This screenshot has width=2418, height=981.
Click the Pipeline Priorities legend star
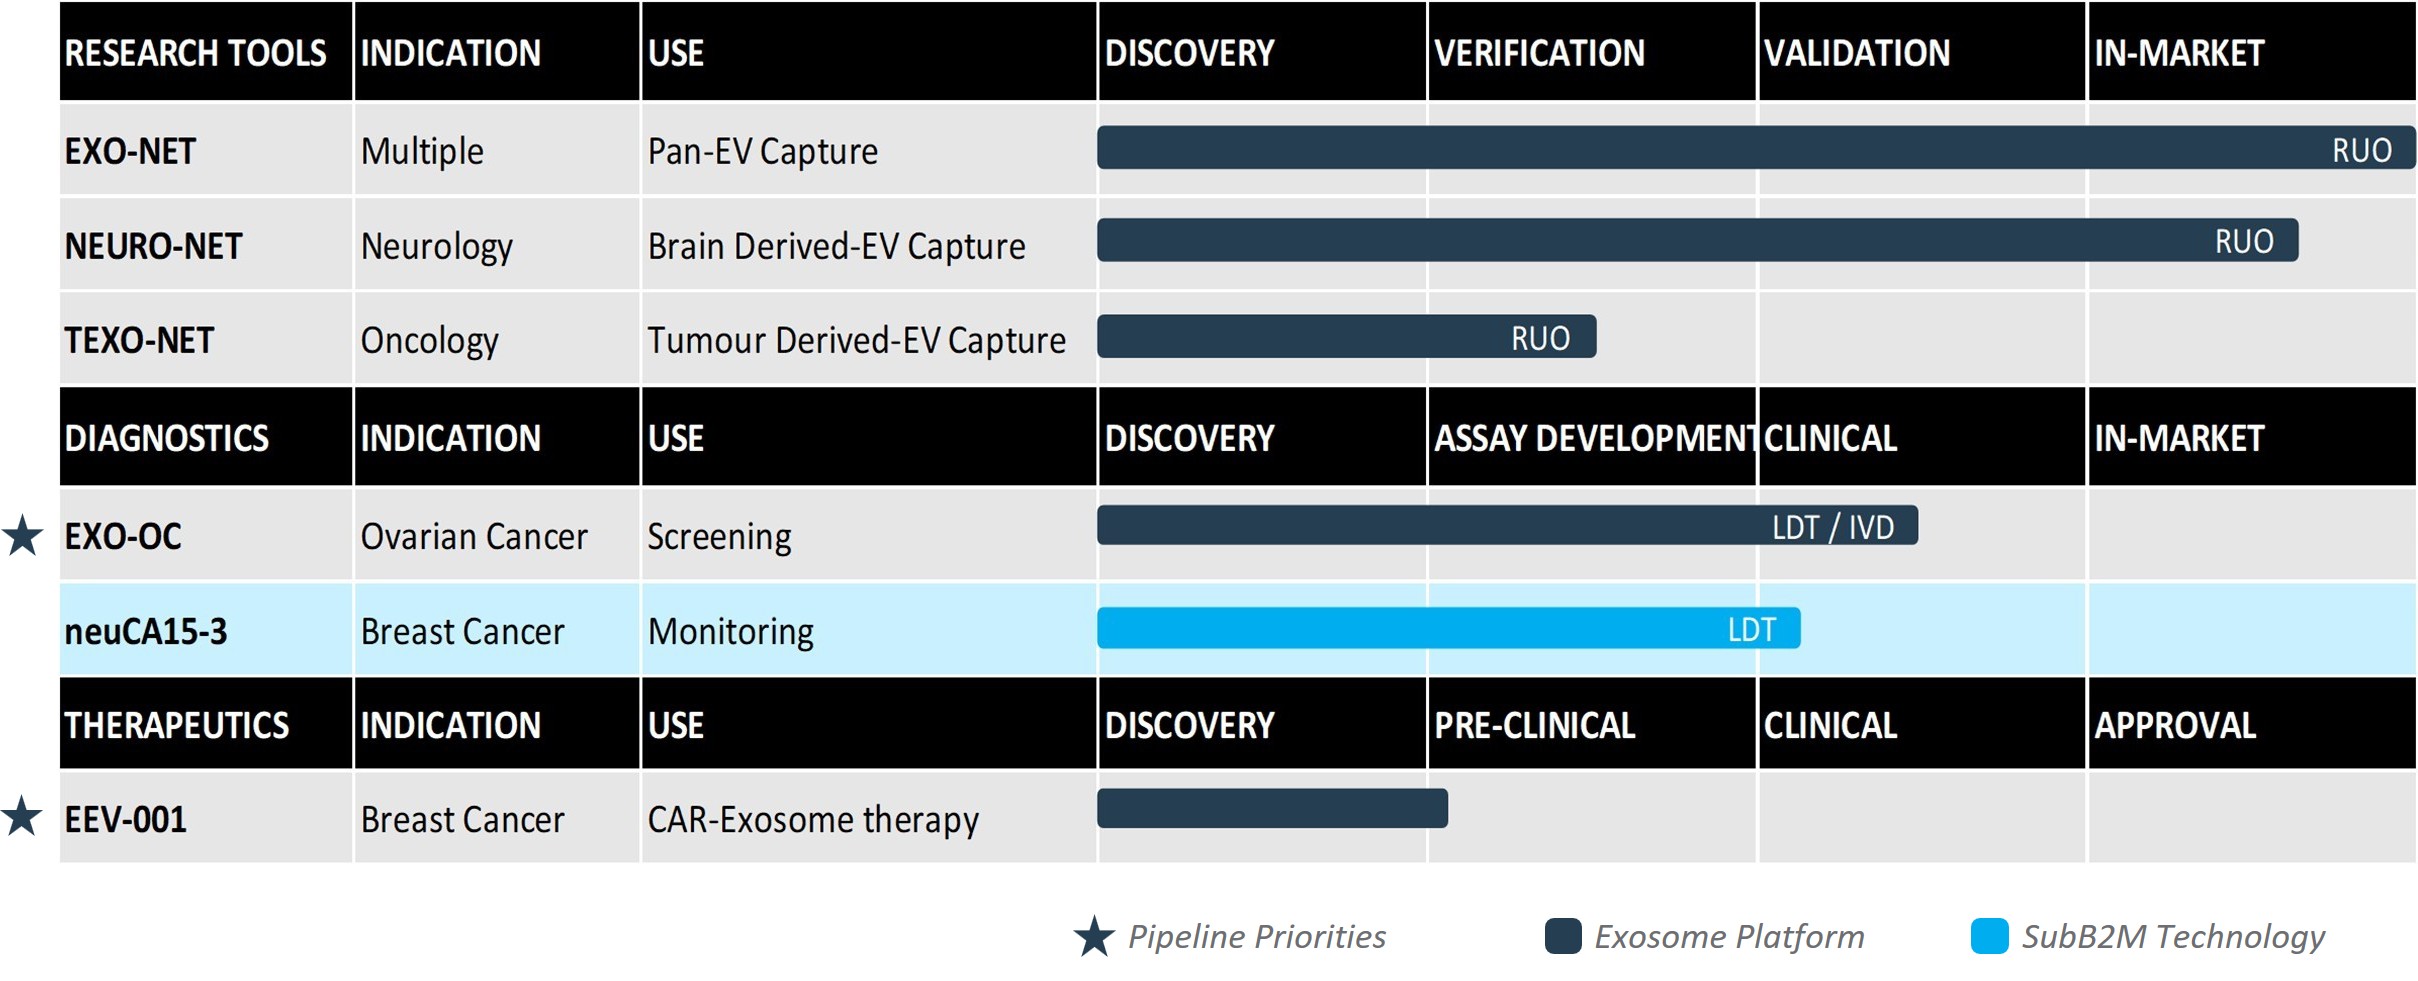tap(1094, 937)
